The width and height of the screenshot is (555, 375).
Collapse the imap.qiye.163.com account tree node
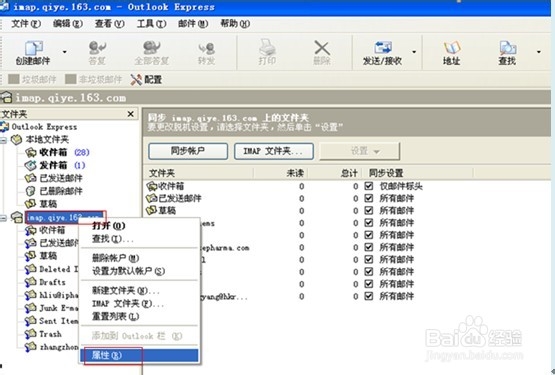point(3,218)
